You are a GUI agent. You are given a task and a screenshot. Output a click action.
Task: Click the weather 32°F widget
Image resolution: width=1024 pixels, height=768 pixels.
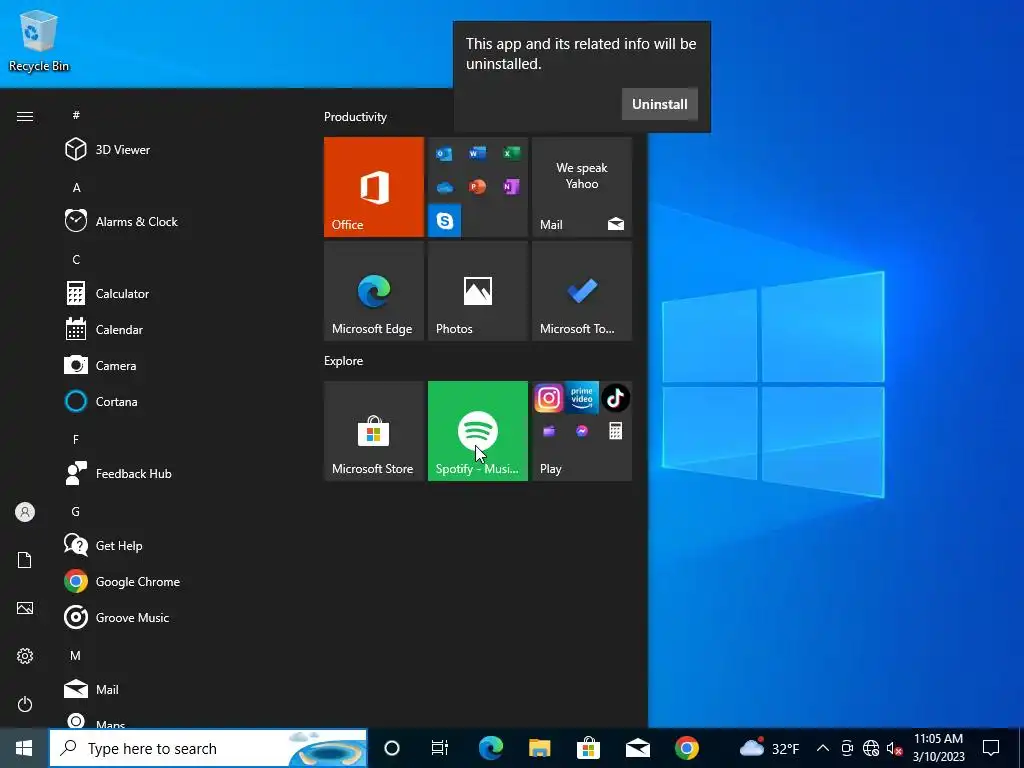pos(769,748)
